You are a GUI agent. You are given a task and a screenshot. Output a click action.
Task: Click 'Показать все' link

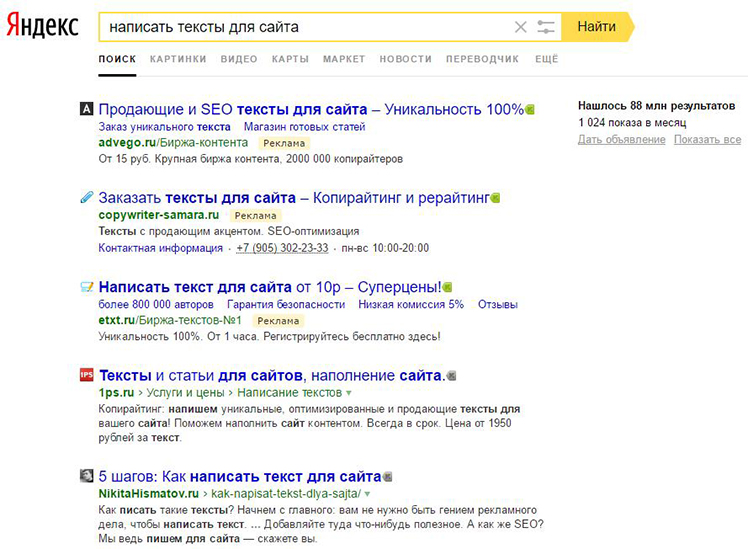click(x=707, y=140)
